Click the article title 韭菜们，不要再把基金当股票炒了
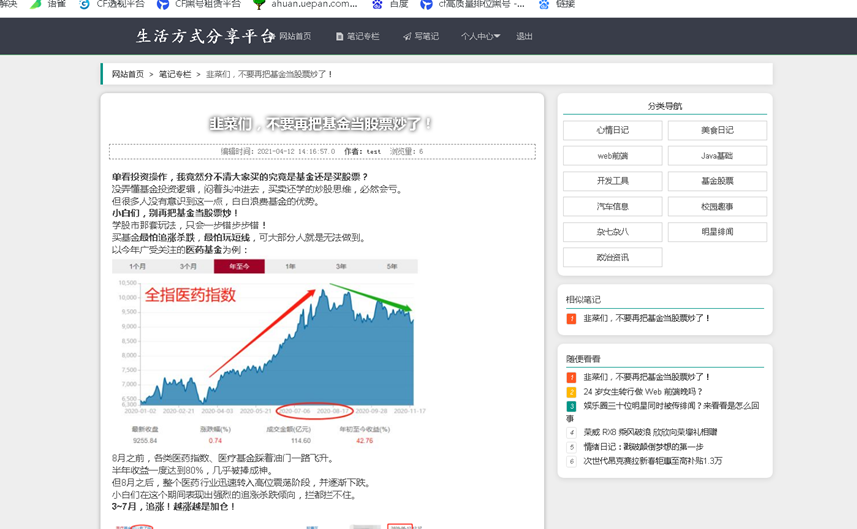The width and height of the screenshot is (857, 529). click(x=321, y=124)
